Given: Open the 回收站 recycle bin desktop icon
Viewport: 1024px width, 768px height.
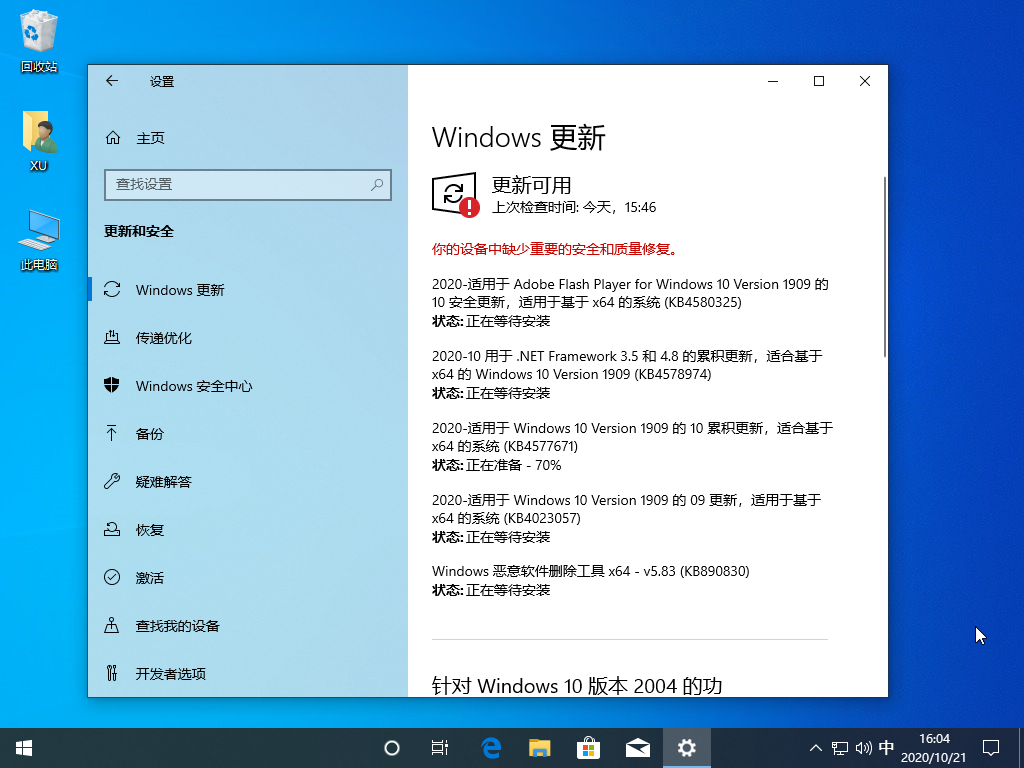Looking at the screenshot, I should pyautogui.click(x=39, y=40).
